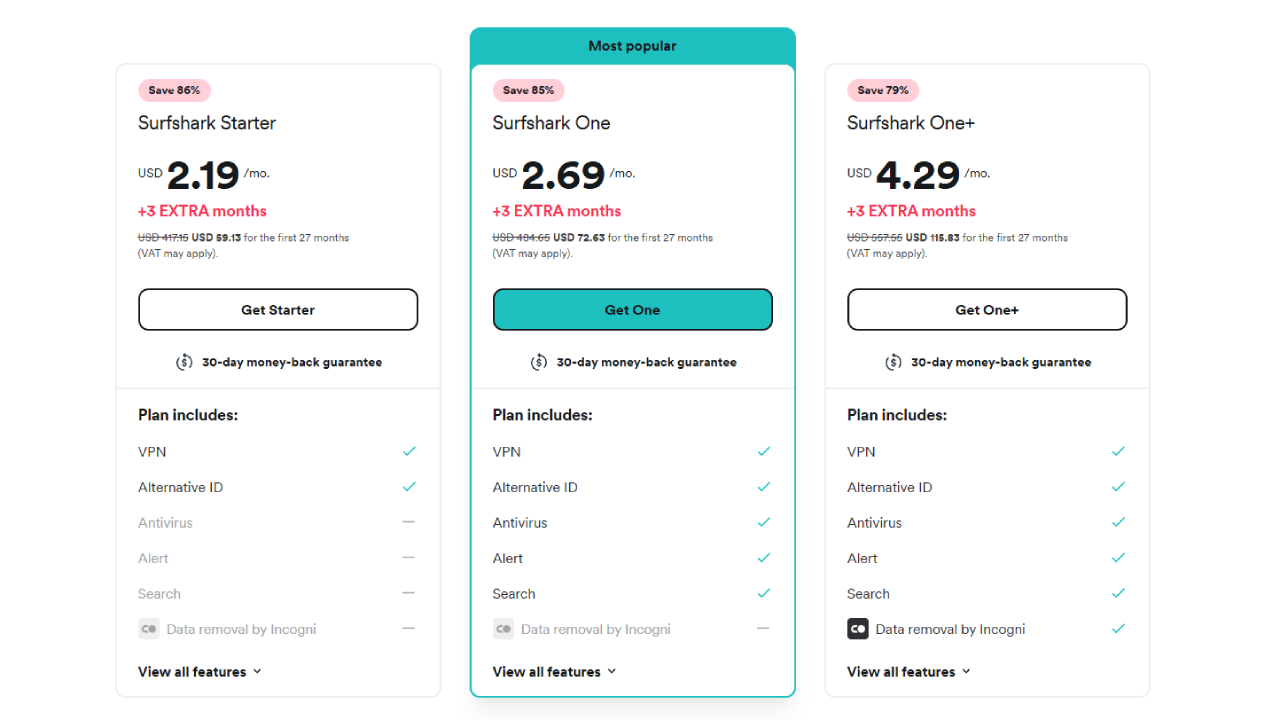
Task: Click Data removal checkmark in One+ plan
Action: pos(1118,629)
